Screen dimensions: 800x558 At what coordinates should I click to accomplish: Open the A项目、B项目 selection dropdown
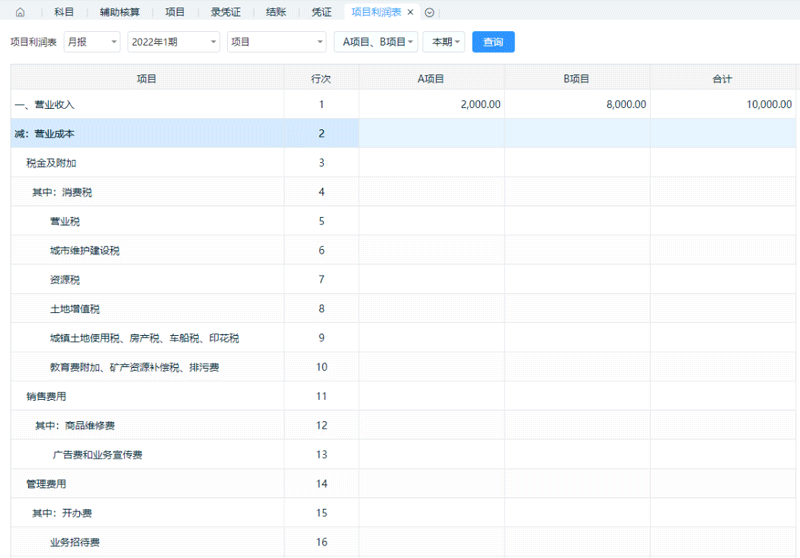coord(376,42)
